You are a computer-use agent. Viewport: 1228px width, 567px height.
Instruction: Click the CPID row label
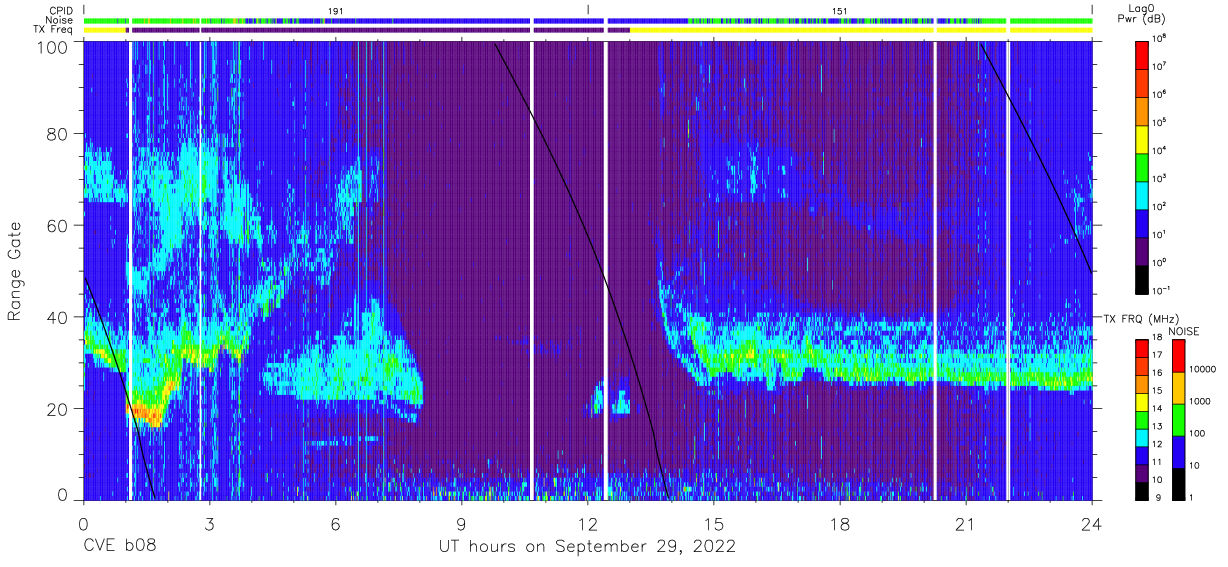click(x=61, y=10)
